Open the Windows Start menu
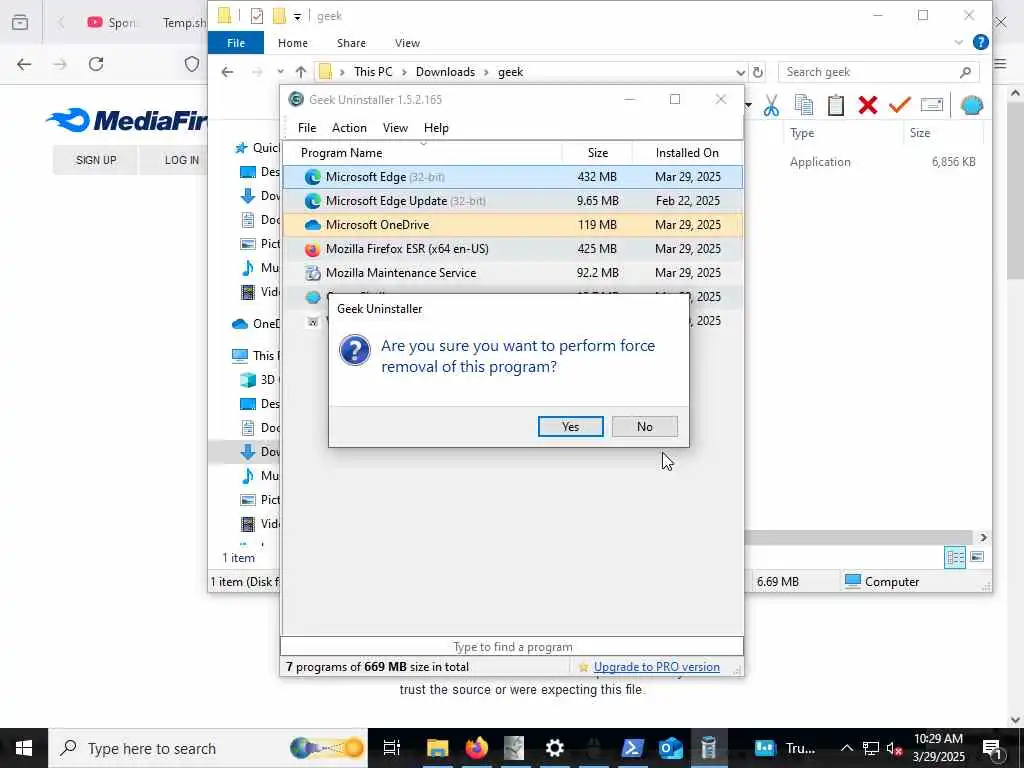Screen dimensions: 1024x768 point(24,748)
